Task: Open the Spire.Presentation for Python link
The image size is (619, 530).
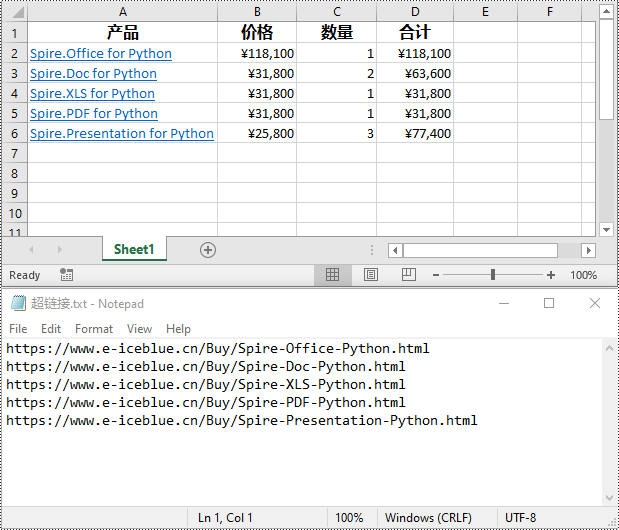Action: (122, 134)
